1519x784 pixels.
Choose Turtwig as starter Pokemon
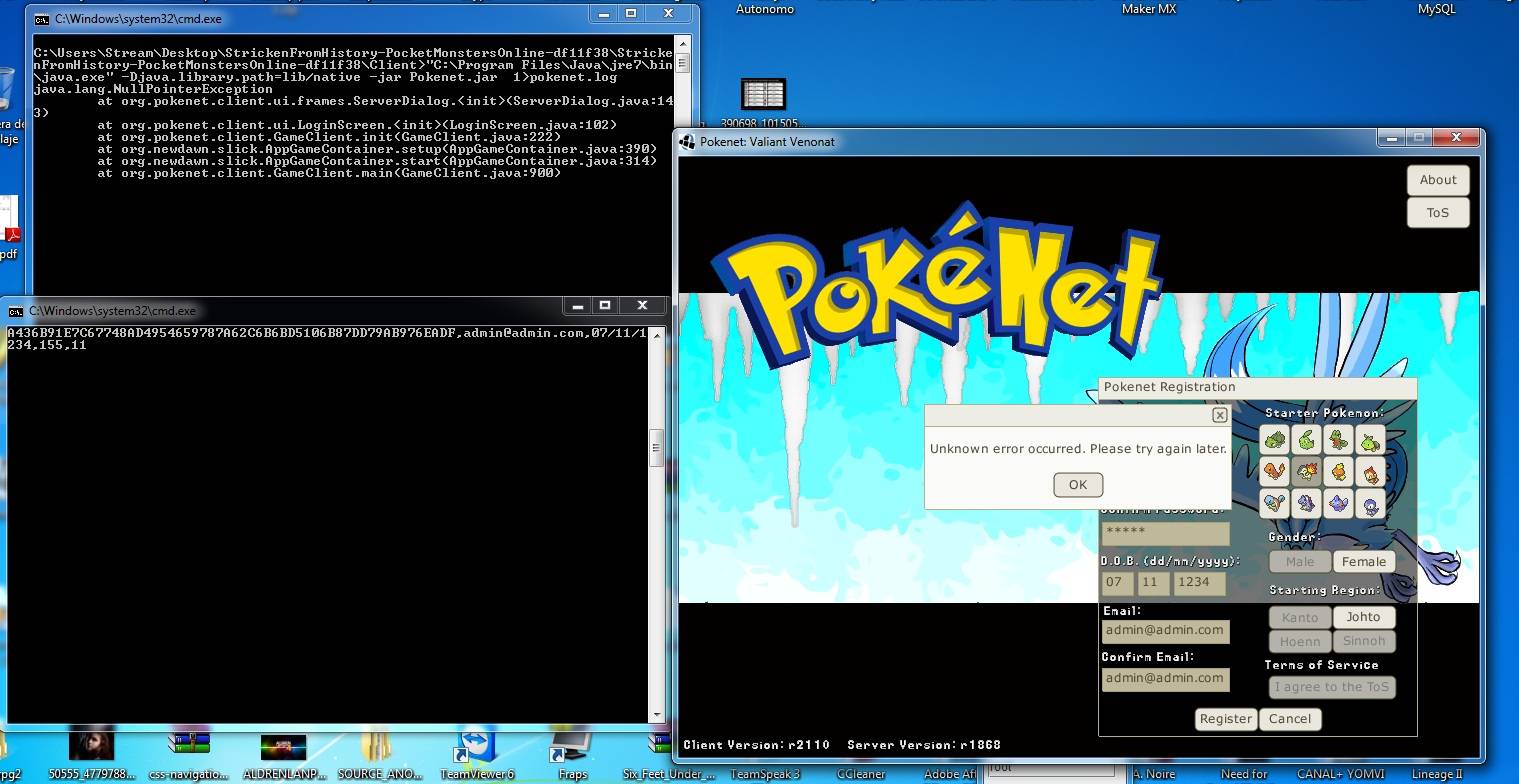[1370, 438]
